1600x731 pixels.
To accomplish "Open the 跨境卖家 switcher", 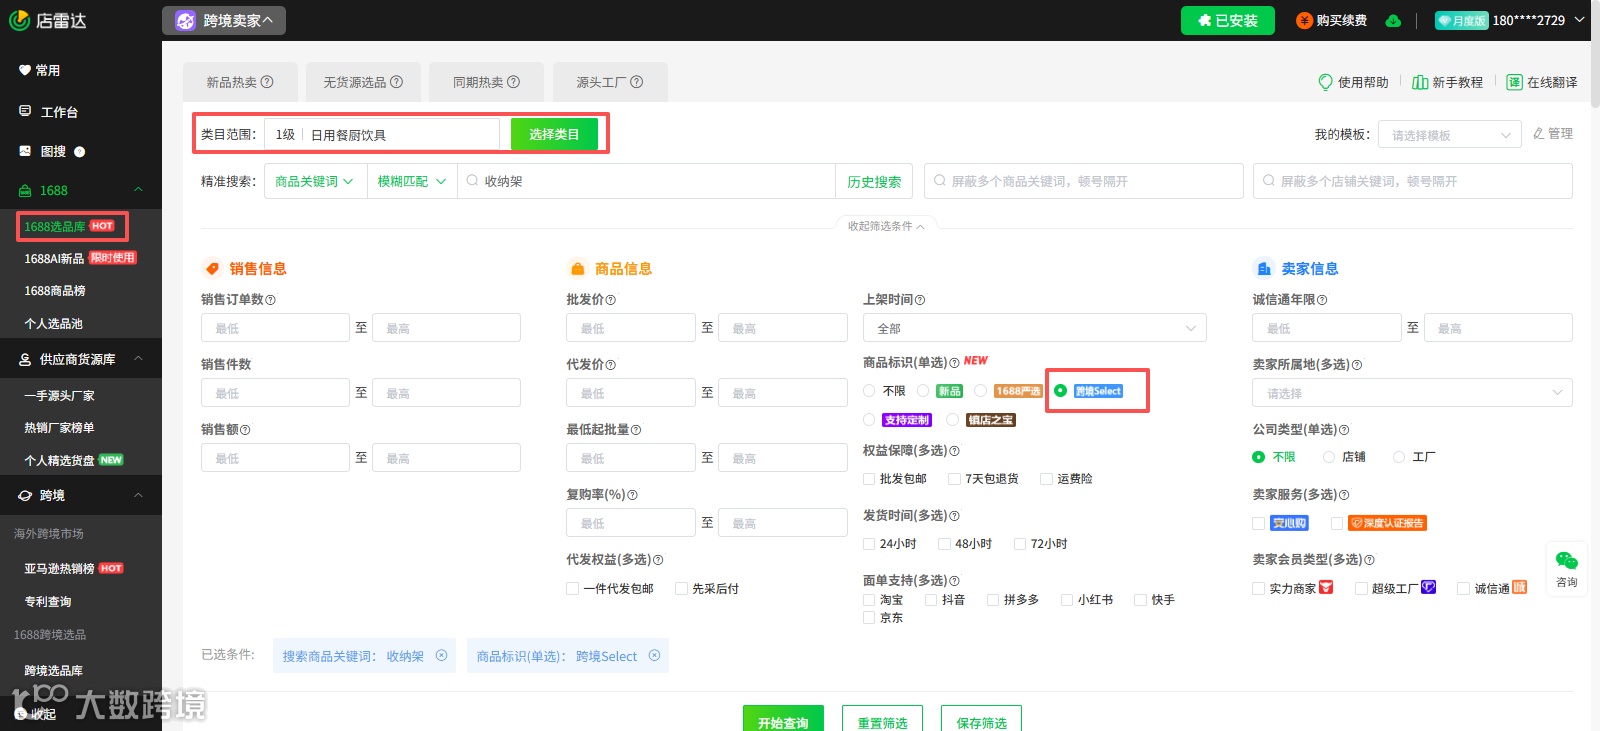I will tap(224, 20).
